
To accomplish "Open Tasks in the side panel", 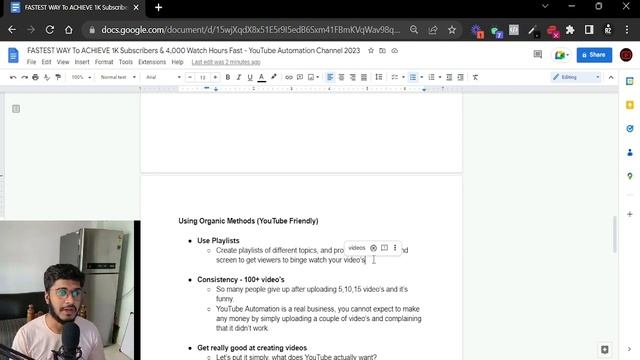I will [x=630, y=129].
